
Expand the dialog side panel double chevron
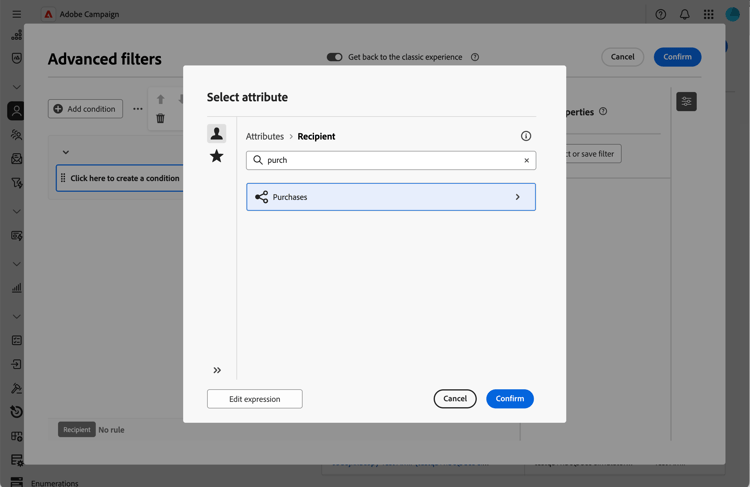point(217,370)
